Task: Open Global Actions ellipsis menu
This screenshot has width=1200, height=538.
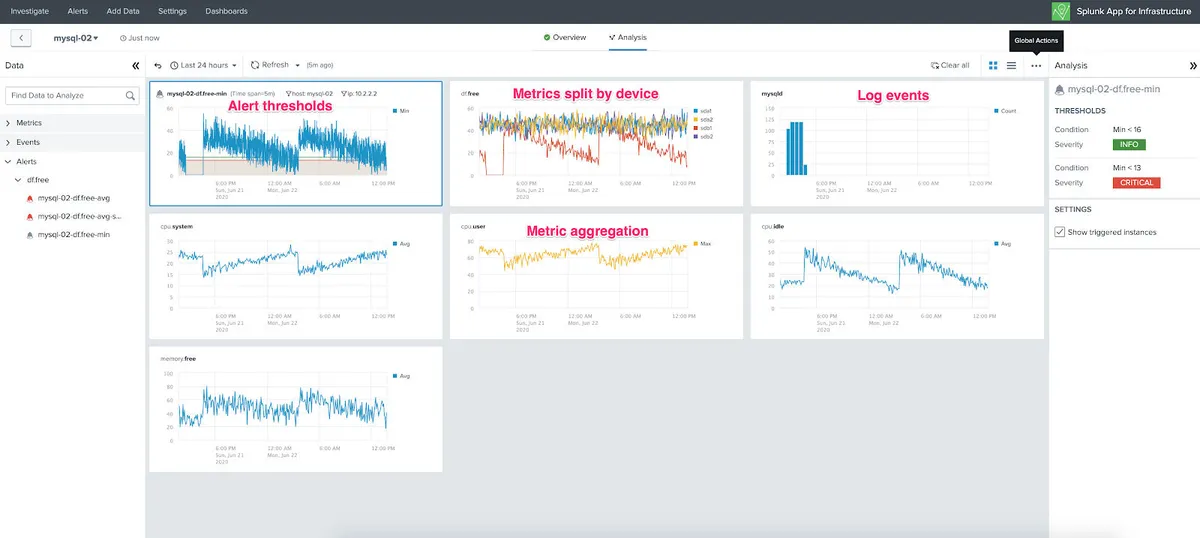Action: (1036, 65)
